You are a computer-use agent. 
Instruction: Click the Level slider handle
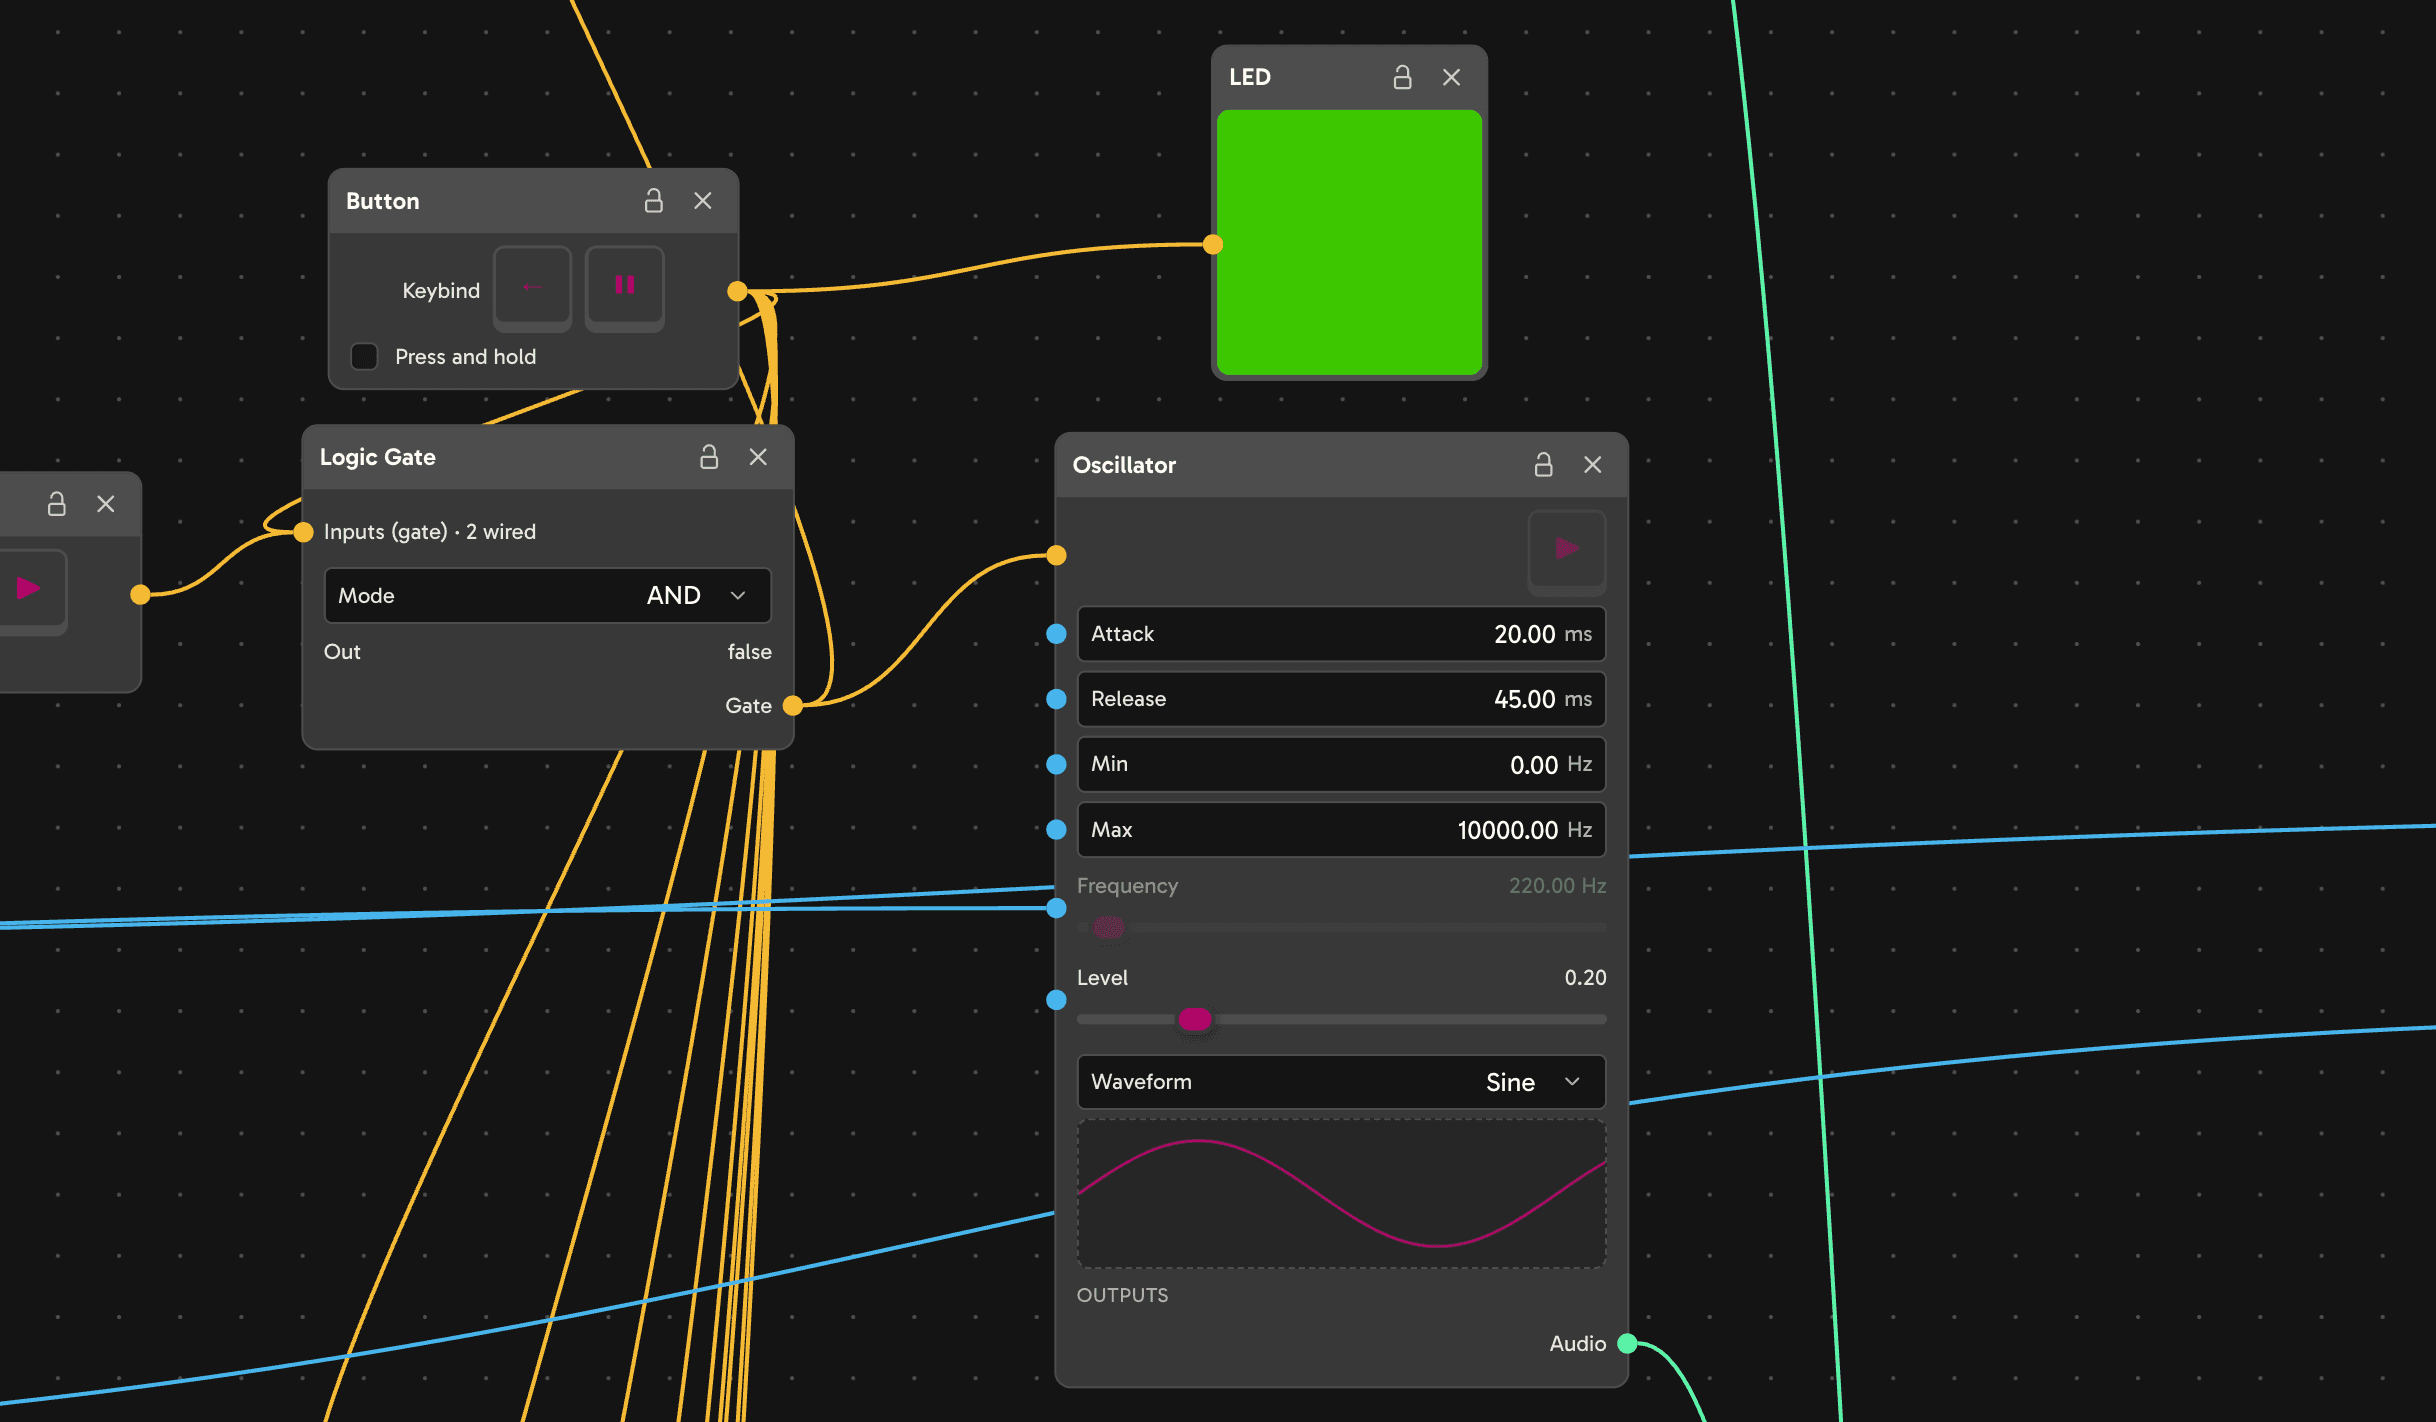1195,1019
